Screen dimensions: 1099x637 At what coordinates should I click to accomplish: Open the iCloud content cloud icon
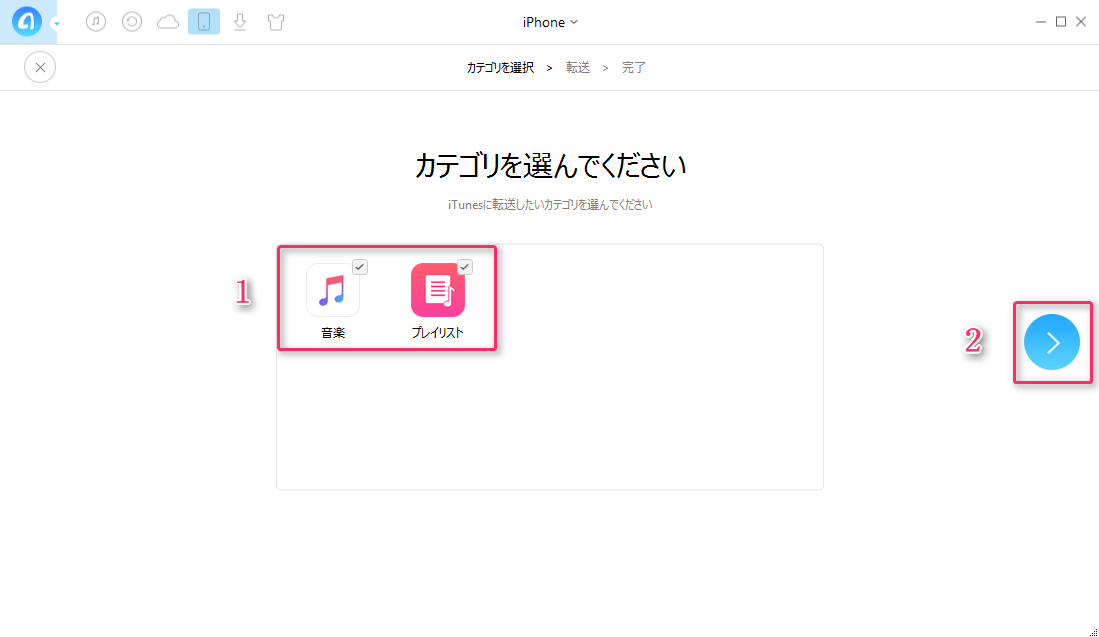[x=168, y=22]
